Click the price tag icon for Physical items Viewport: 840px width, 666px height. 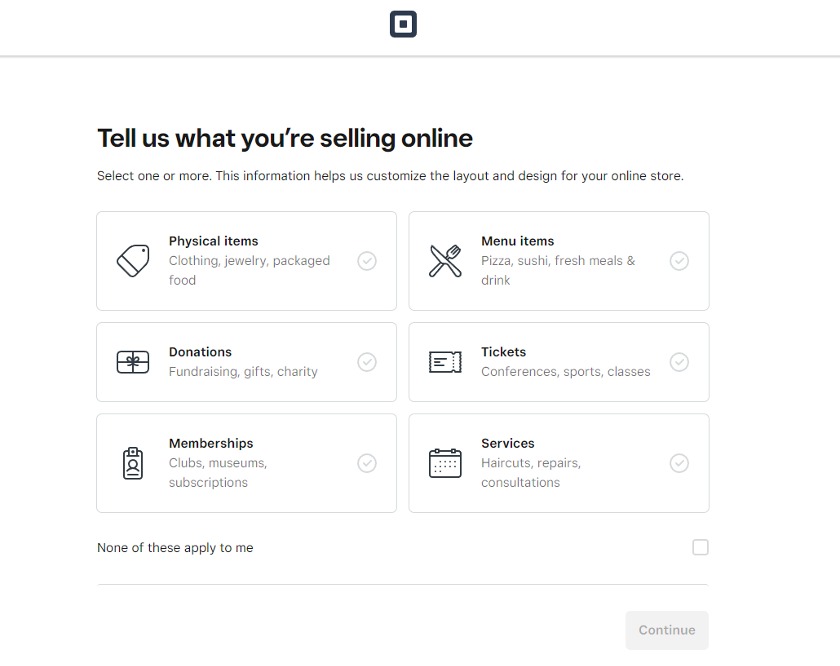pos(133,261)
